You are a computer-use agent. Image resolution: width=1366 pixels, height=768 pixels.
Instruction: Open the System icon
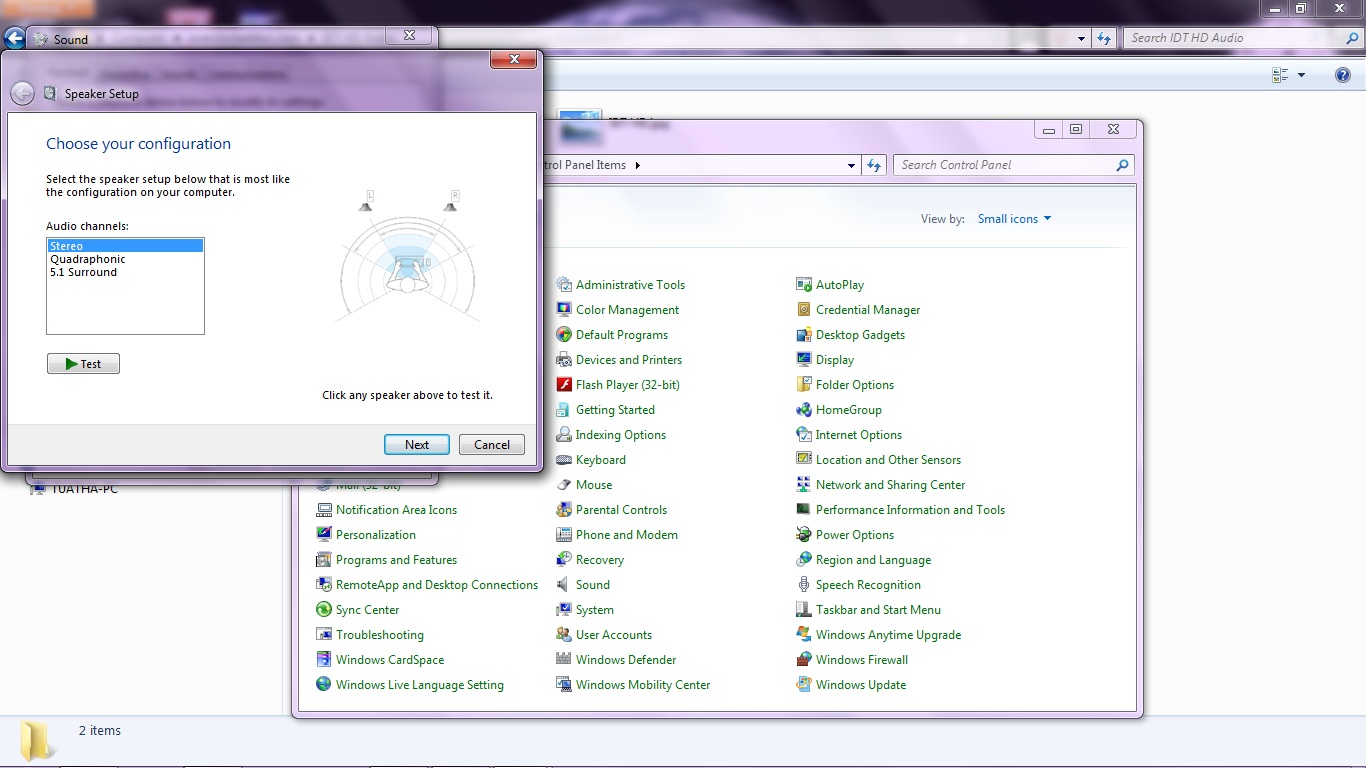click(564, 610)
